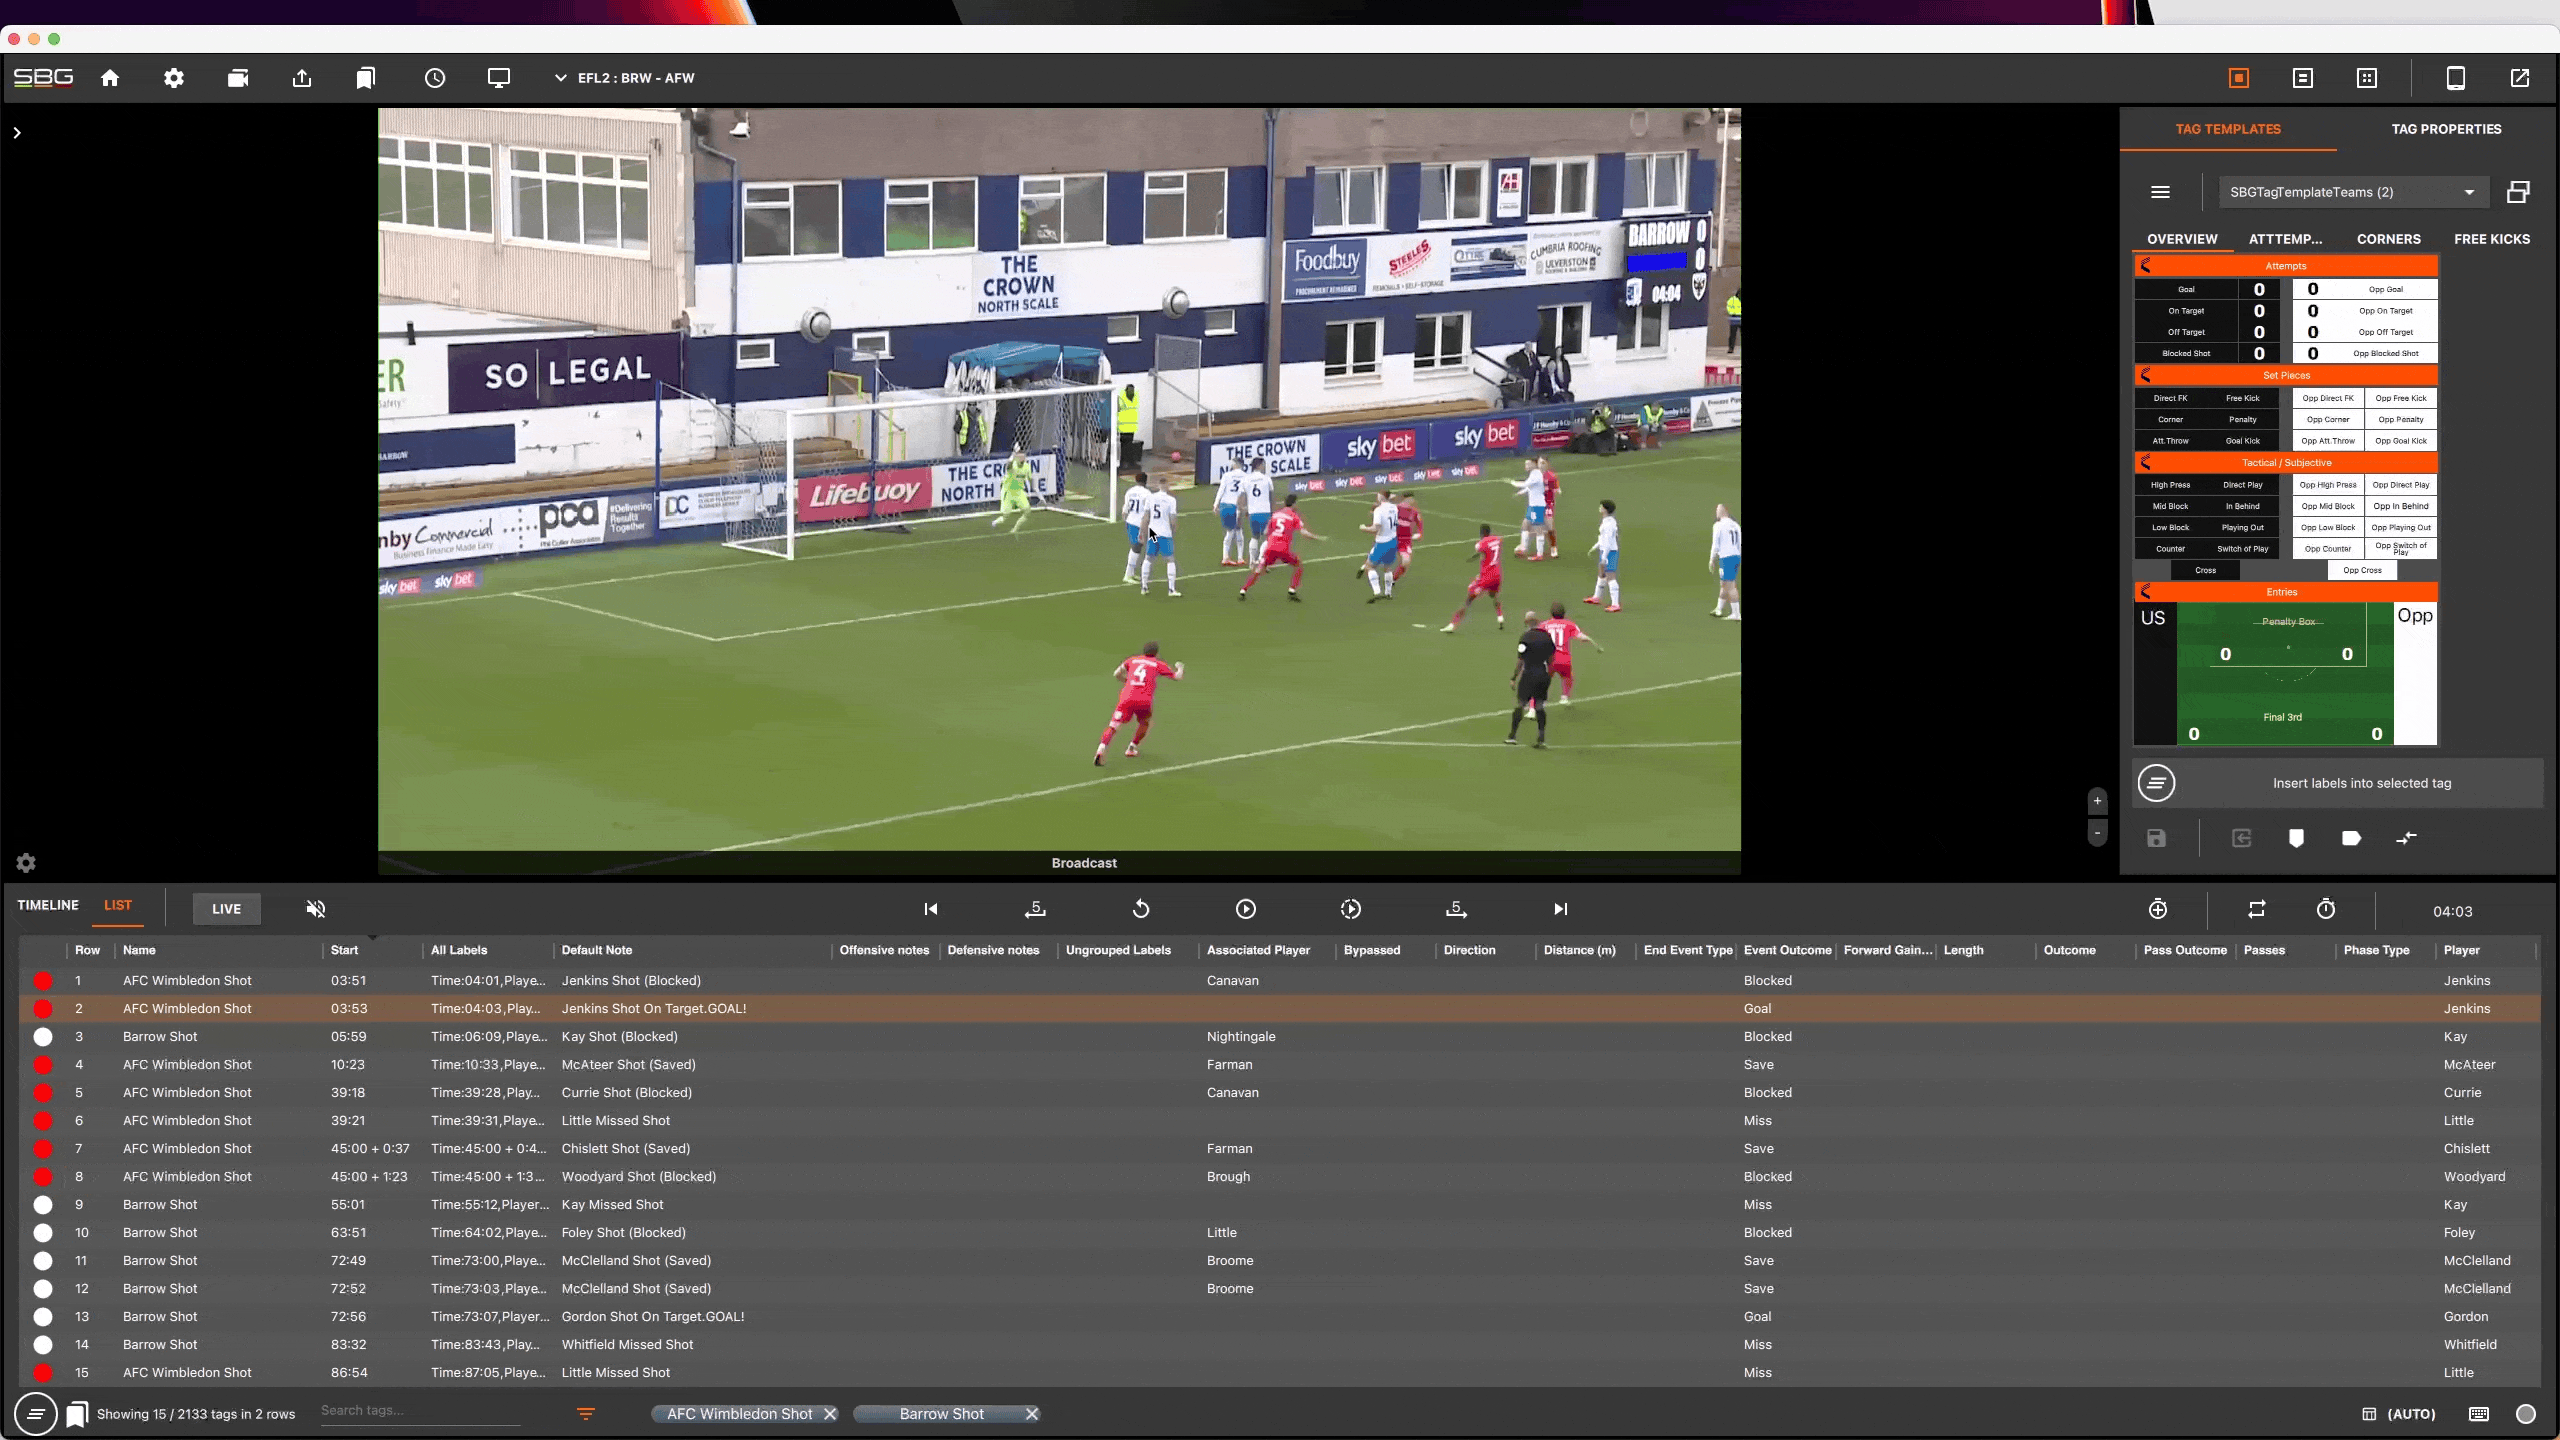The width and height of the screenshot is (2560, 1440).
Task: Collapse the Entries section header
Action: (x=2286, y=592)
